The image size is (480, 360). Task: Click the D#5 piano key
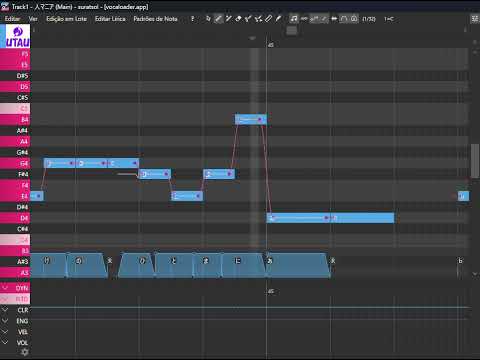(15, 76)
